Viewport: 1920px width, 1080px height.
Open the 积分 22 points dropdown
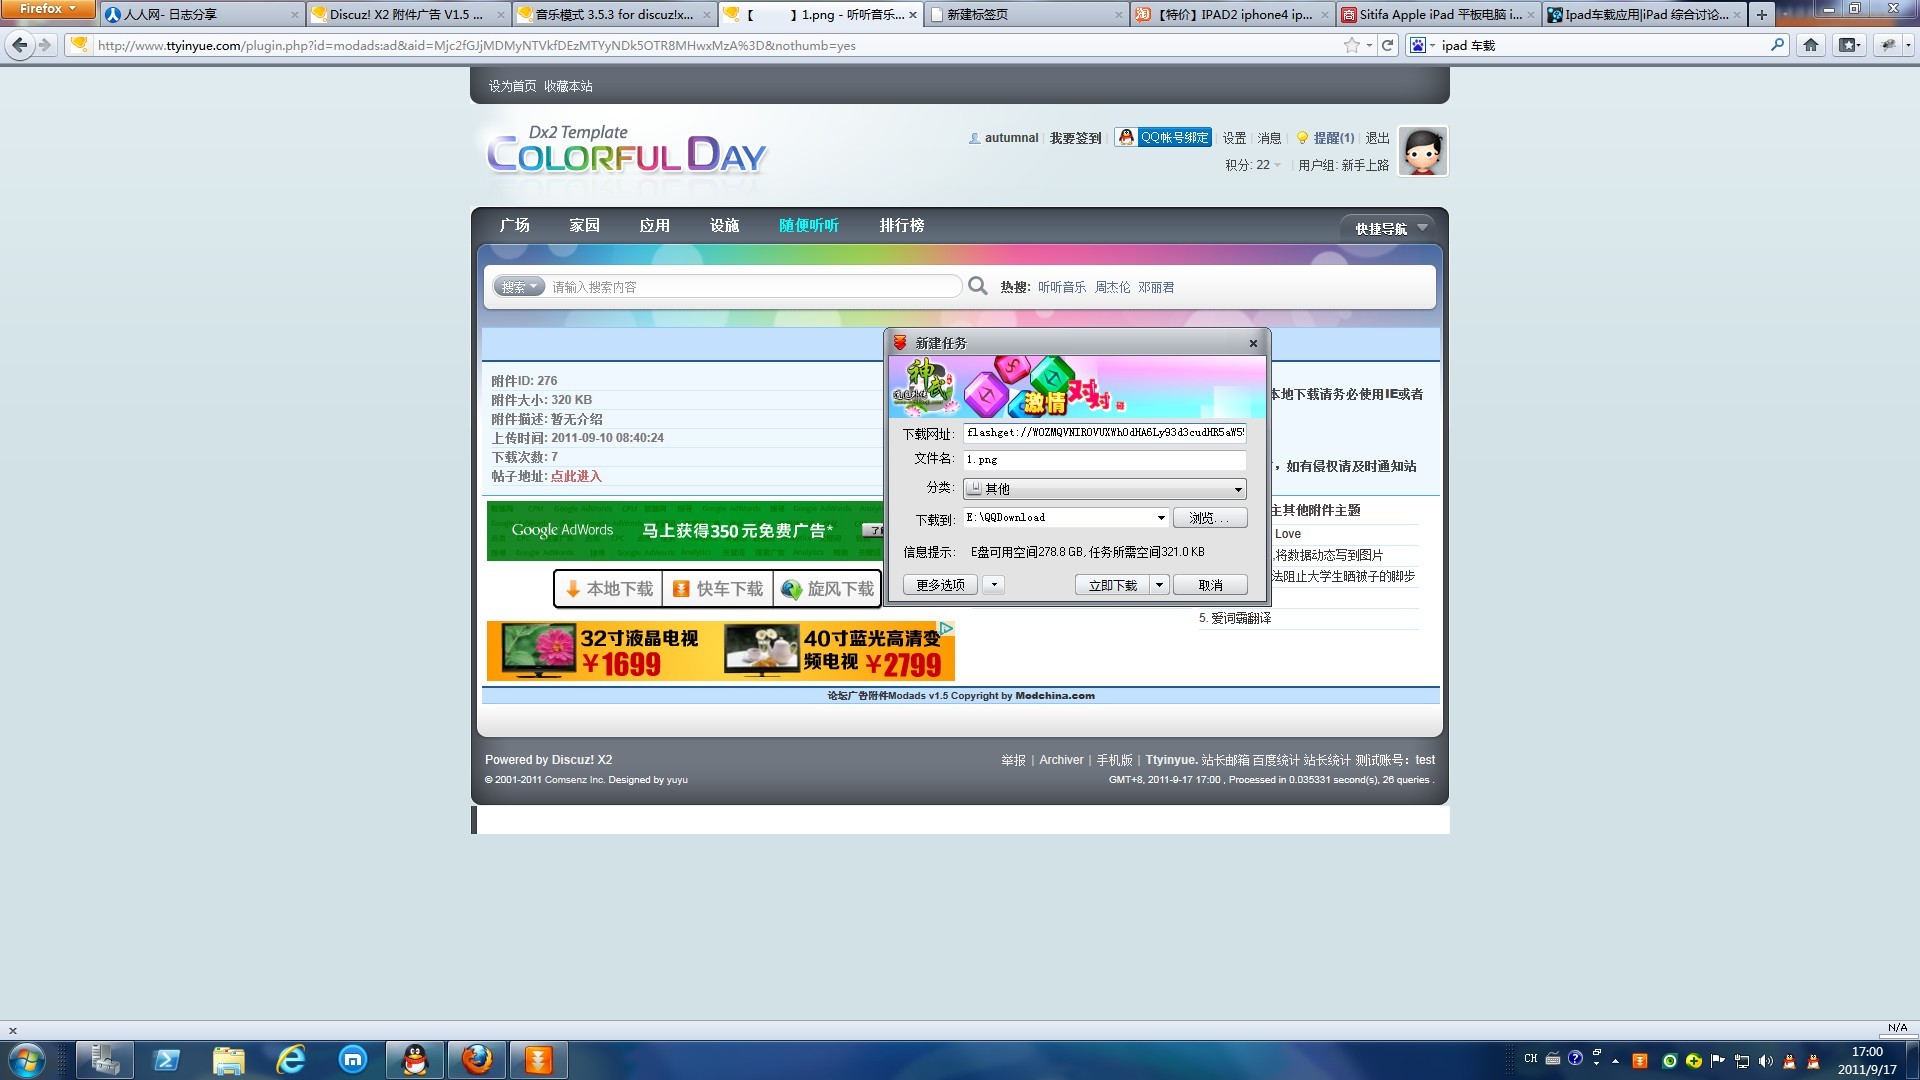[1253, 165]
